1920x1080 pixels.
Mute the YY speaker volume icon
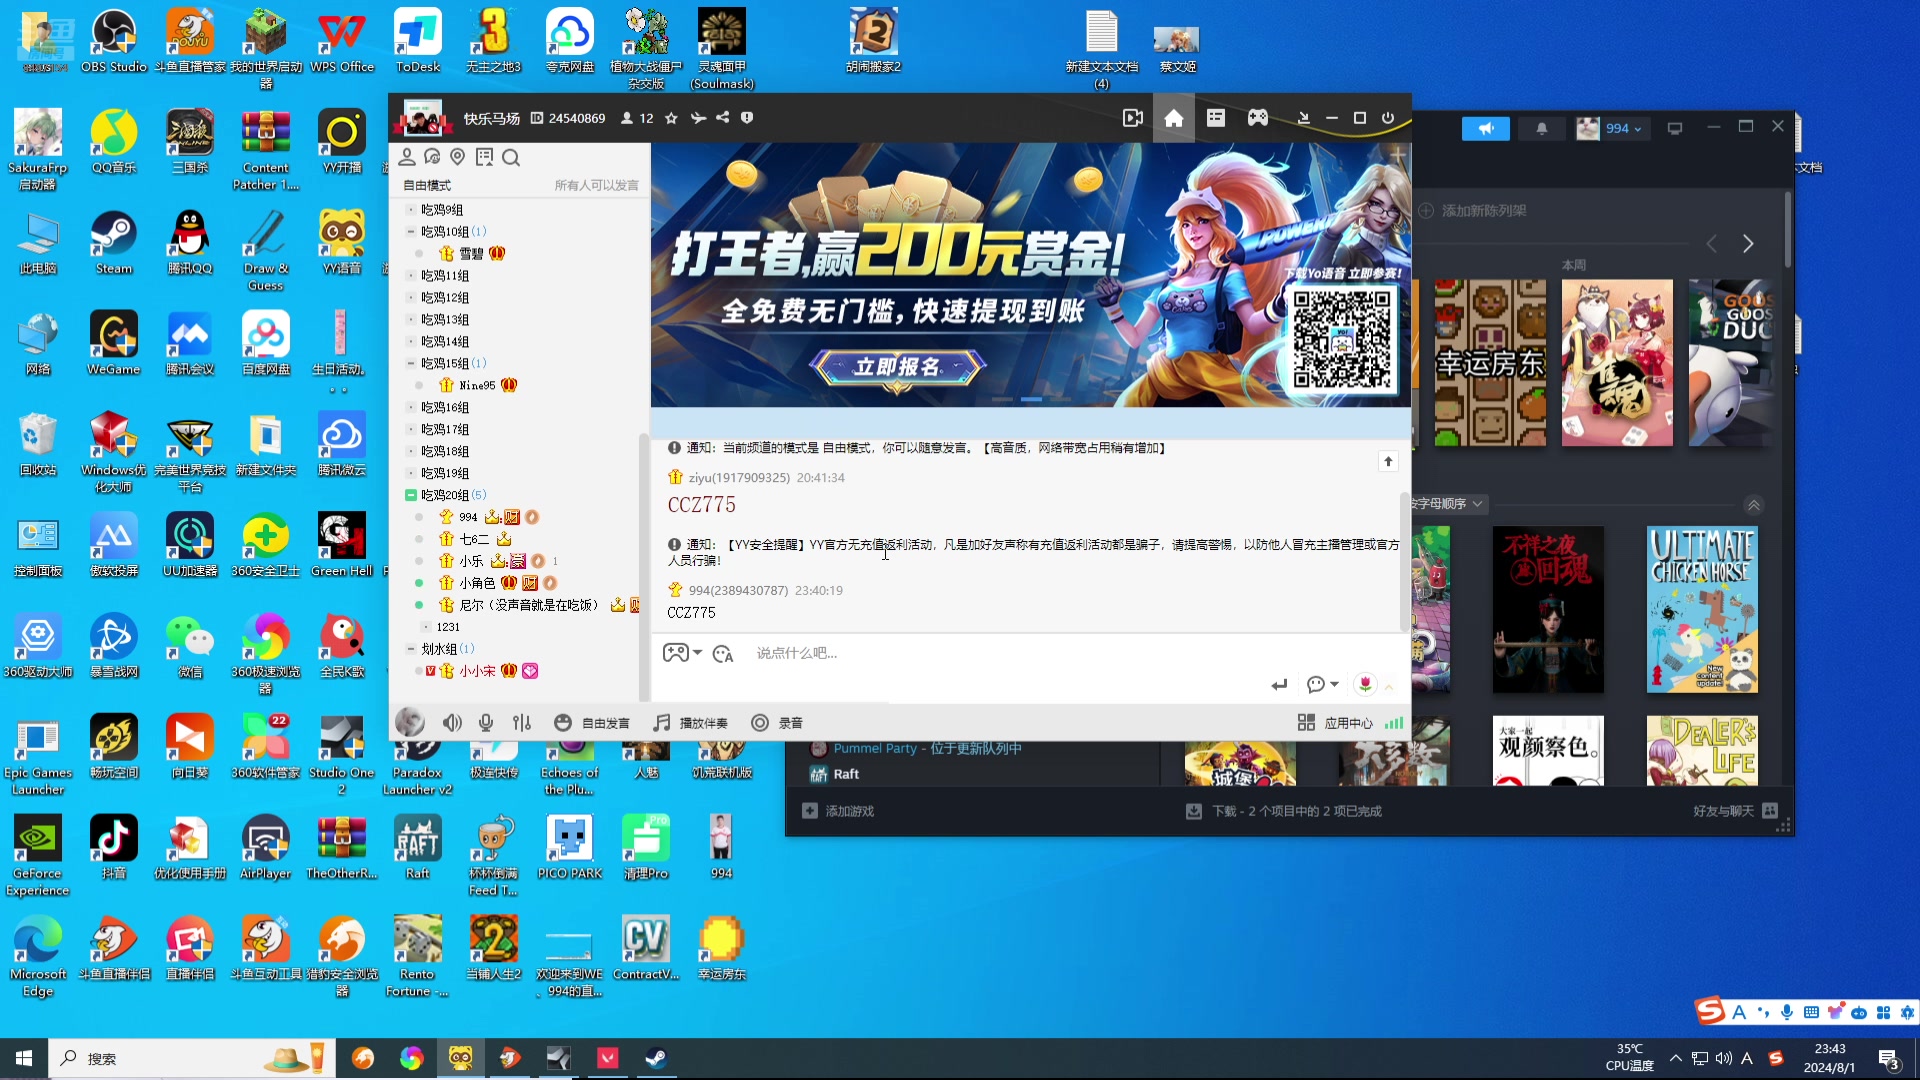(x=452, y=722)
